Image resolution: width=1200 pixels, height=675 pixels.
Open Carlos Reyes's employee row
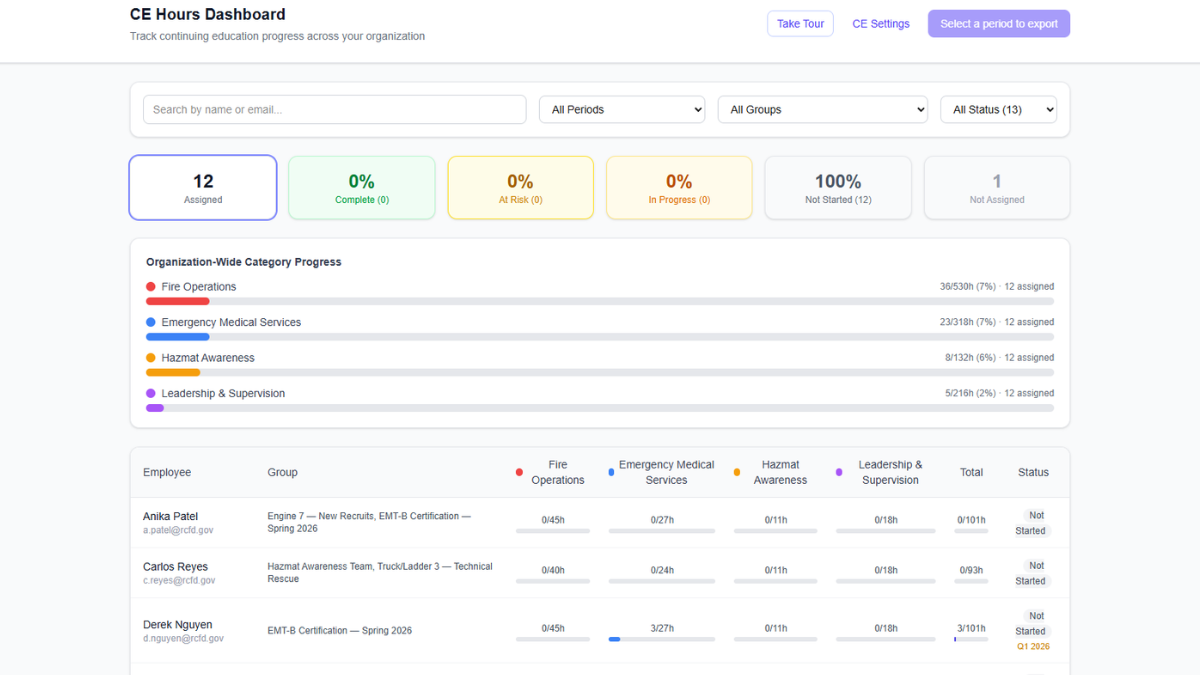click(x=600, y=573)
